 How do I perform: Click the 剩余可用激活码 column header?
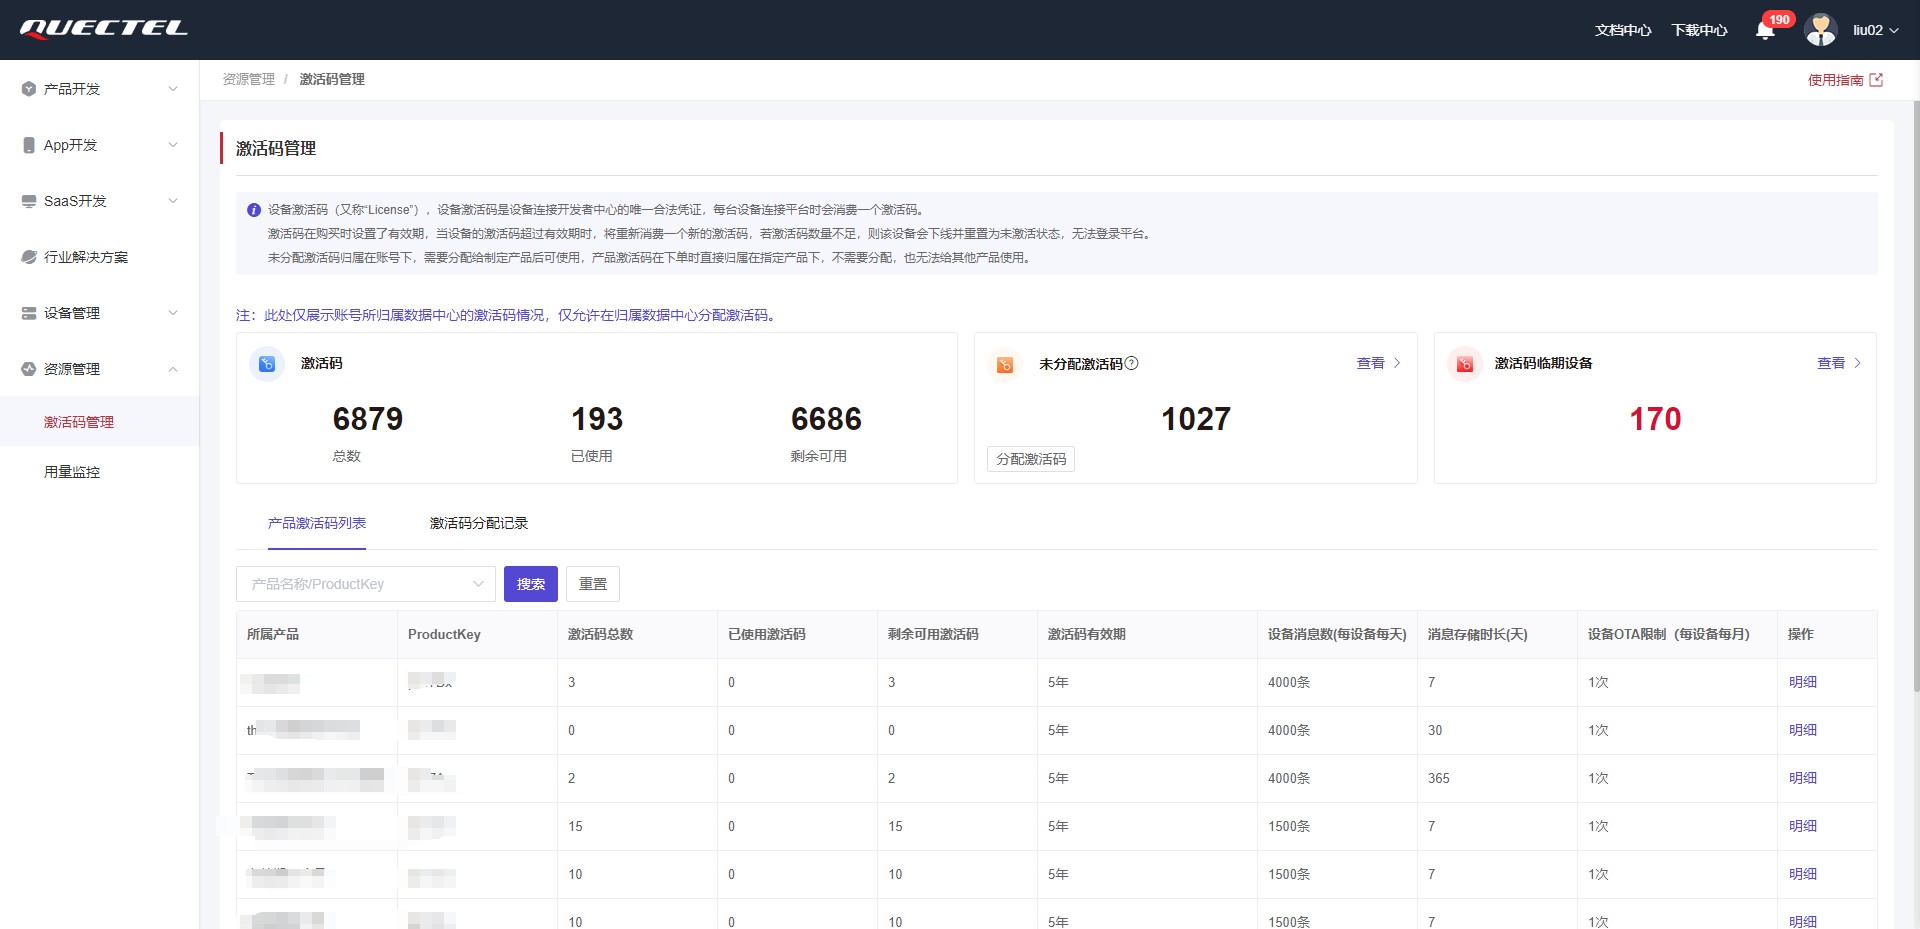click(933, 634)
